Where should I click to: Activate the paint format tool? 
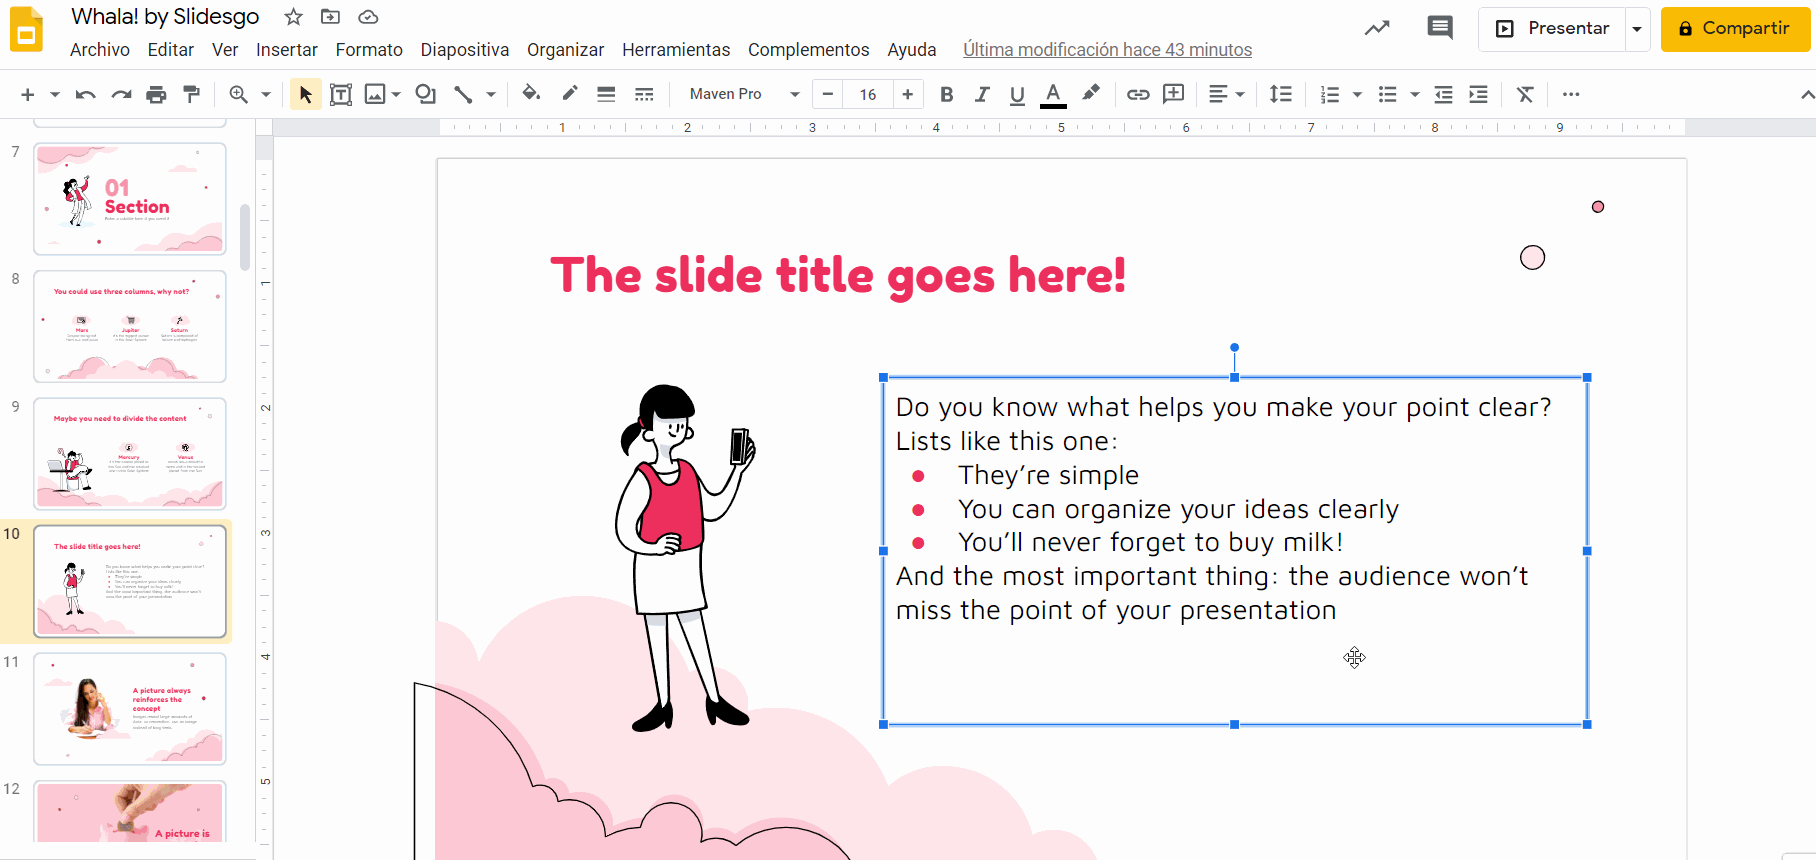click(191, 94)
